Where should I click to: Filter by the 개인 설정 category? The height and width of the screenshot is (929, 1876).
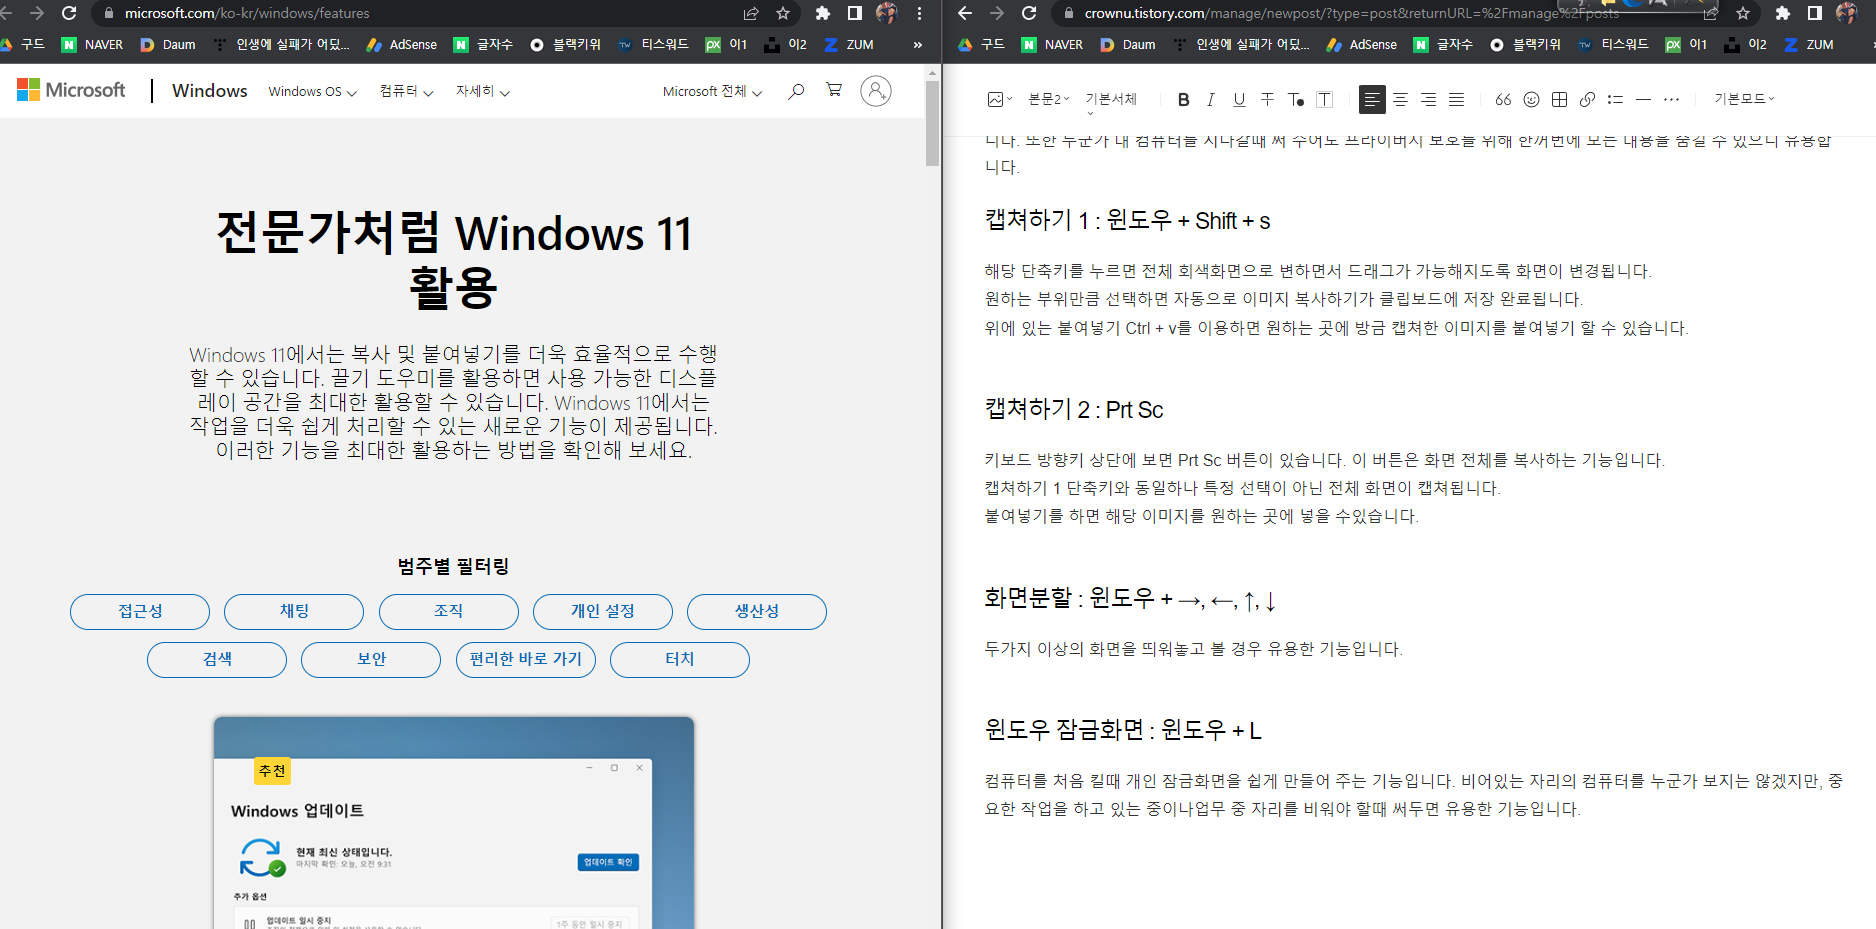click(603, 612)
